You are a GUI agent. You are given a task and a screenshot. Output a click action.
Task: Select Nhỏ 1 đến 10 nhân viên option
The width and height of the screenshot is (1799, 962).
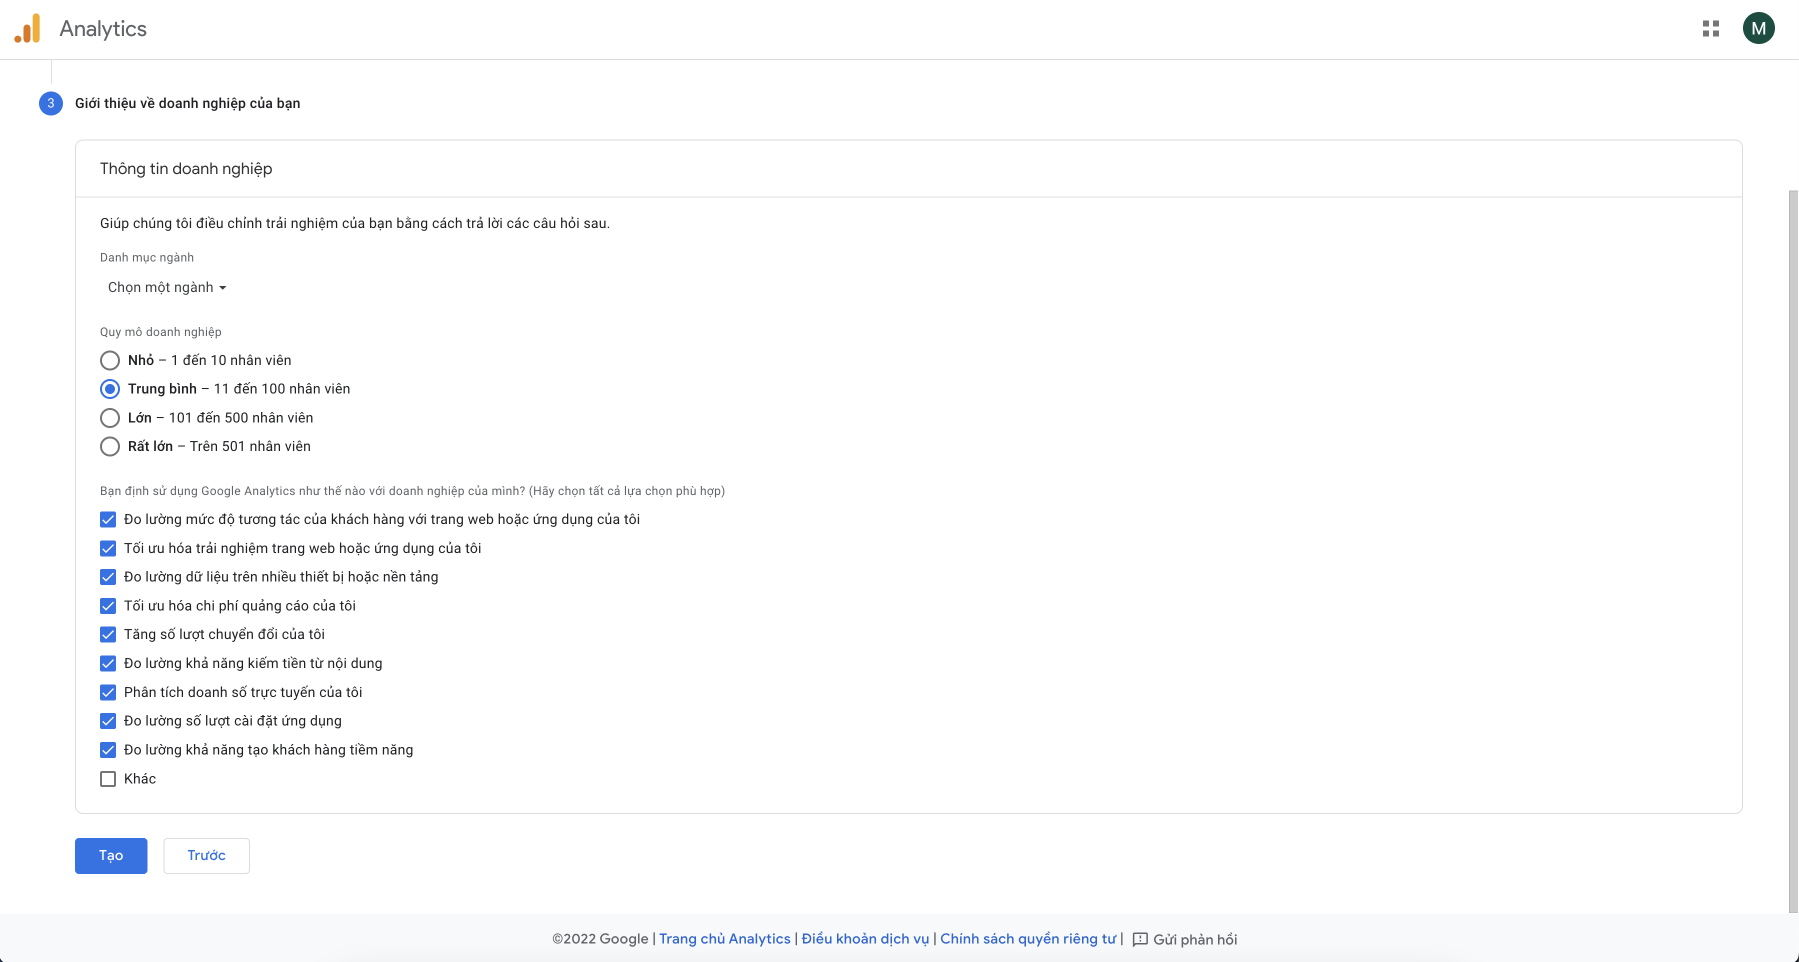point(110,360)
